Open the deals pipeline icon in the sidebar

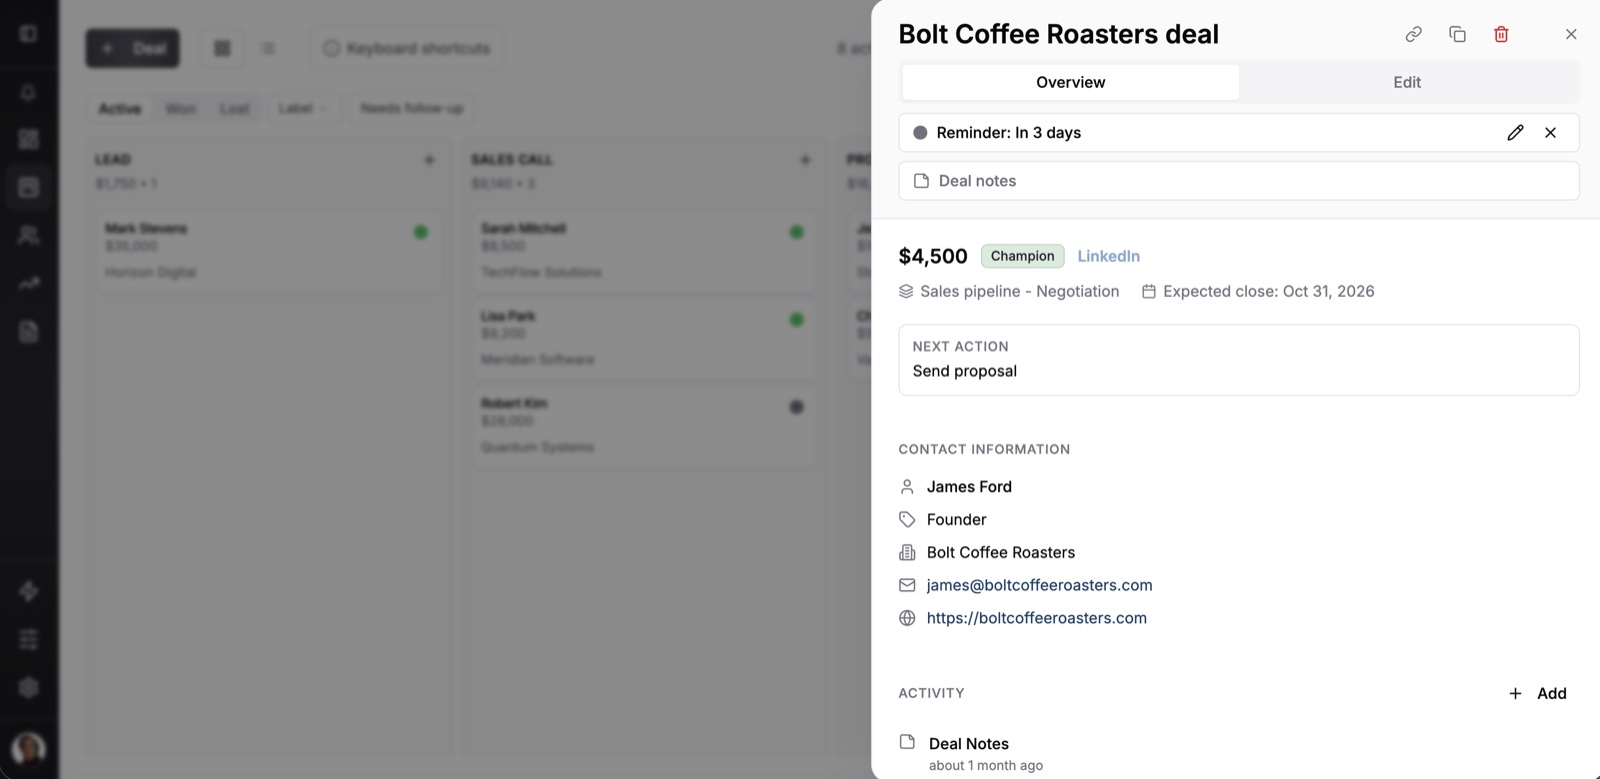click(x=28, y=187)
